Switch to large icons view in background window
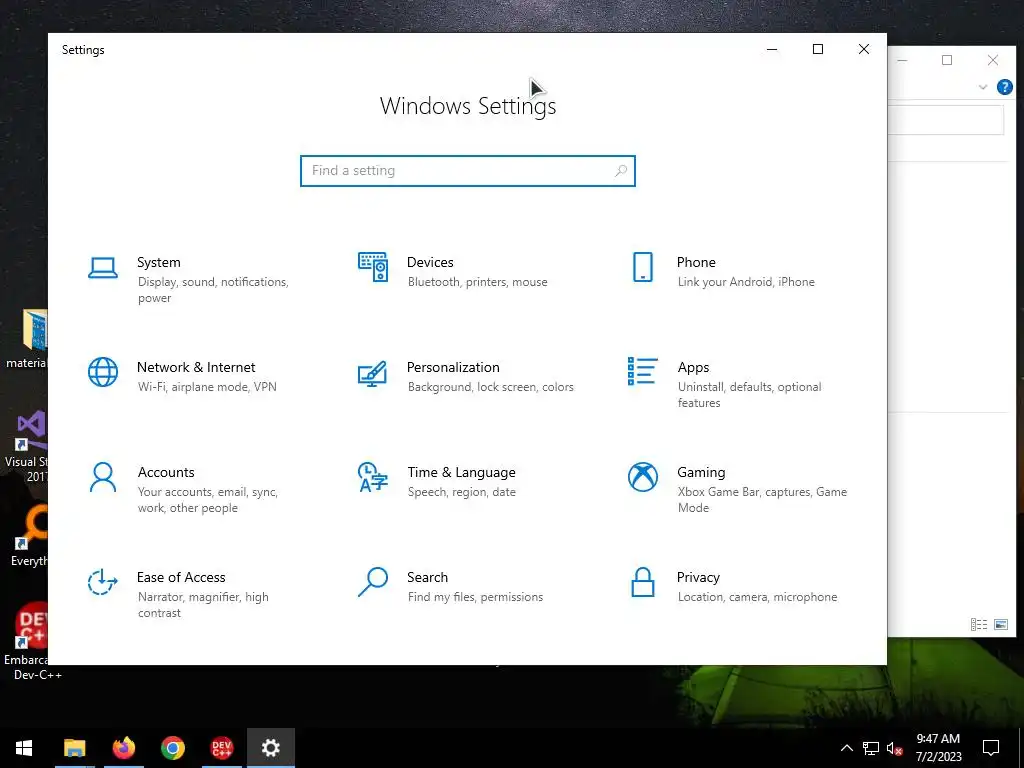 1000,624
